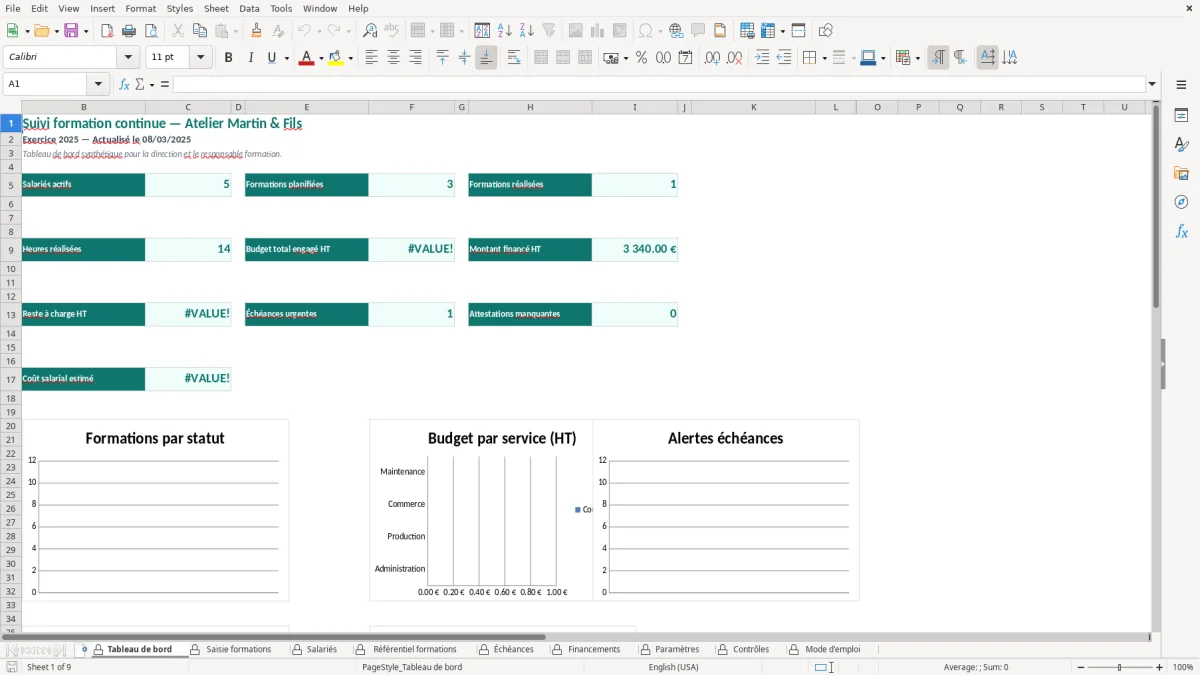Open the Data menu
Screen dimensions: 1200x675
pos(249,8)
